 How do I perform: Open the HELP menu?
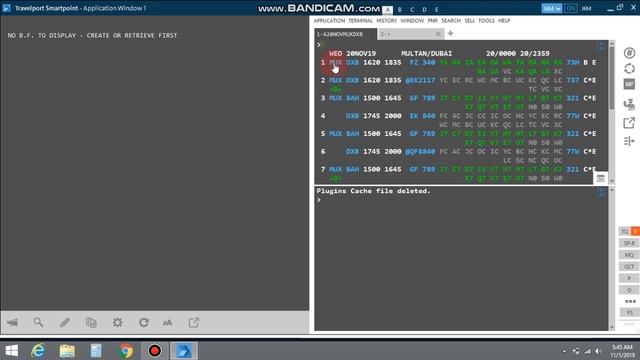tap(504, 21)
